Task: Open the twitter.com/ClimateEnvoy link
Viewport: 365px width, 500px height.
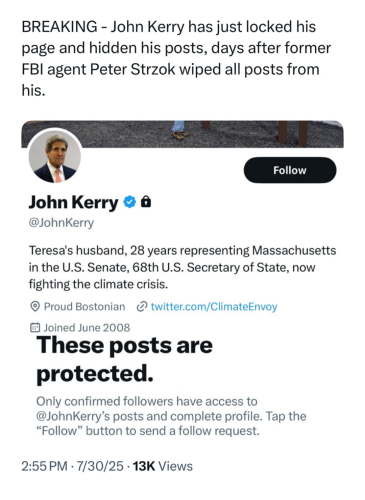Action: (214, 306)
